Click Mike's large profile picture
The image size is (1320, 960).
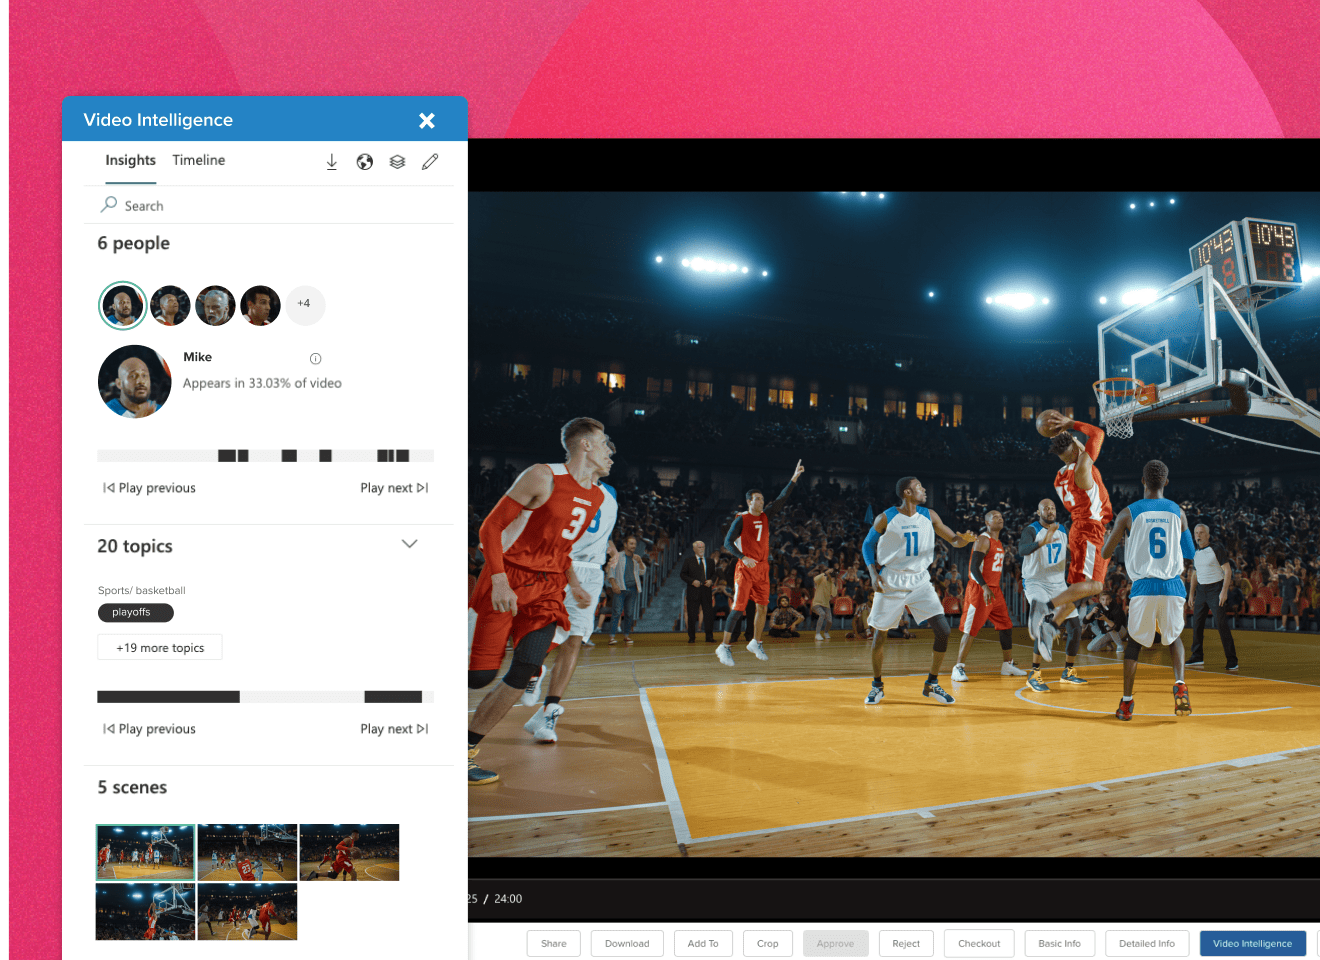pyautogui.click(x=135, y=381)
